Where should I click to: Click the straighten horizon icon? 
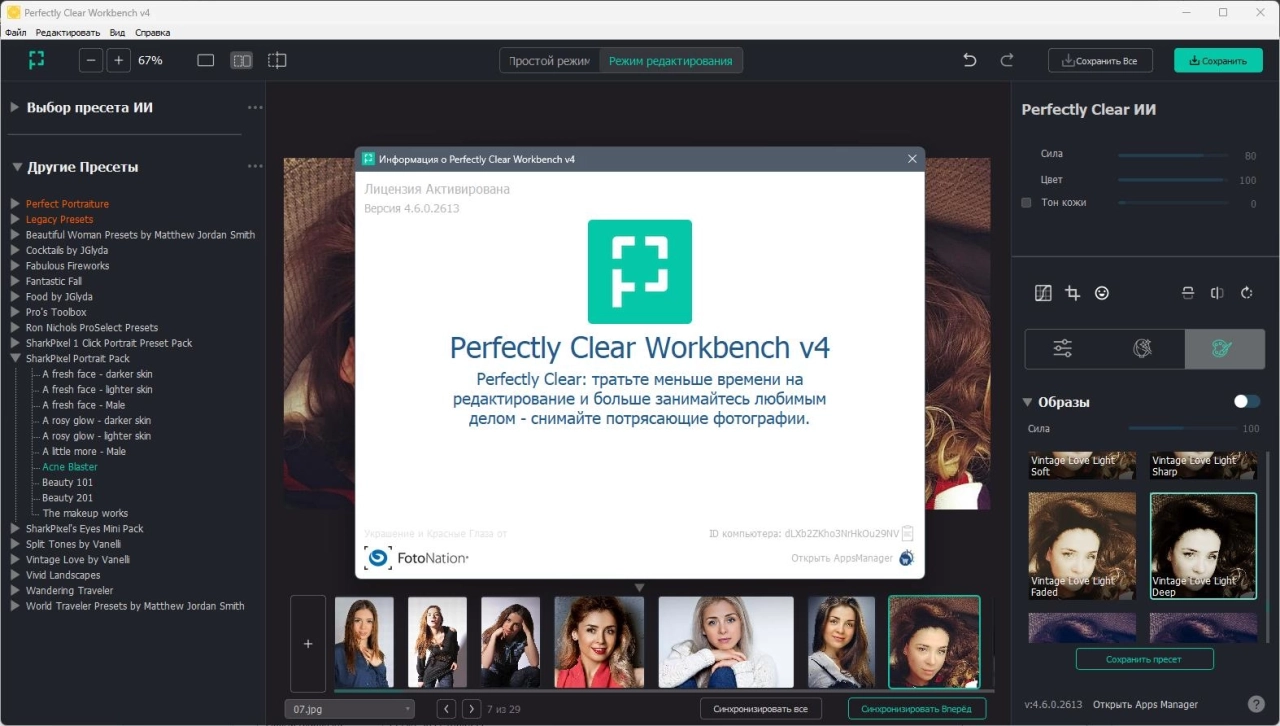coord(1188,293)
